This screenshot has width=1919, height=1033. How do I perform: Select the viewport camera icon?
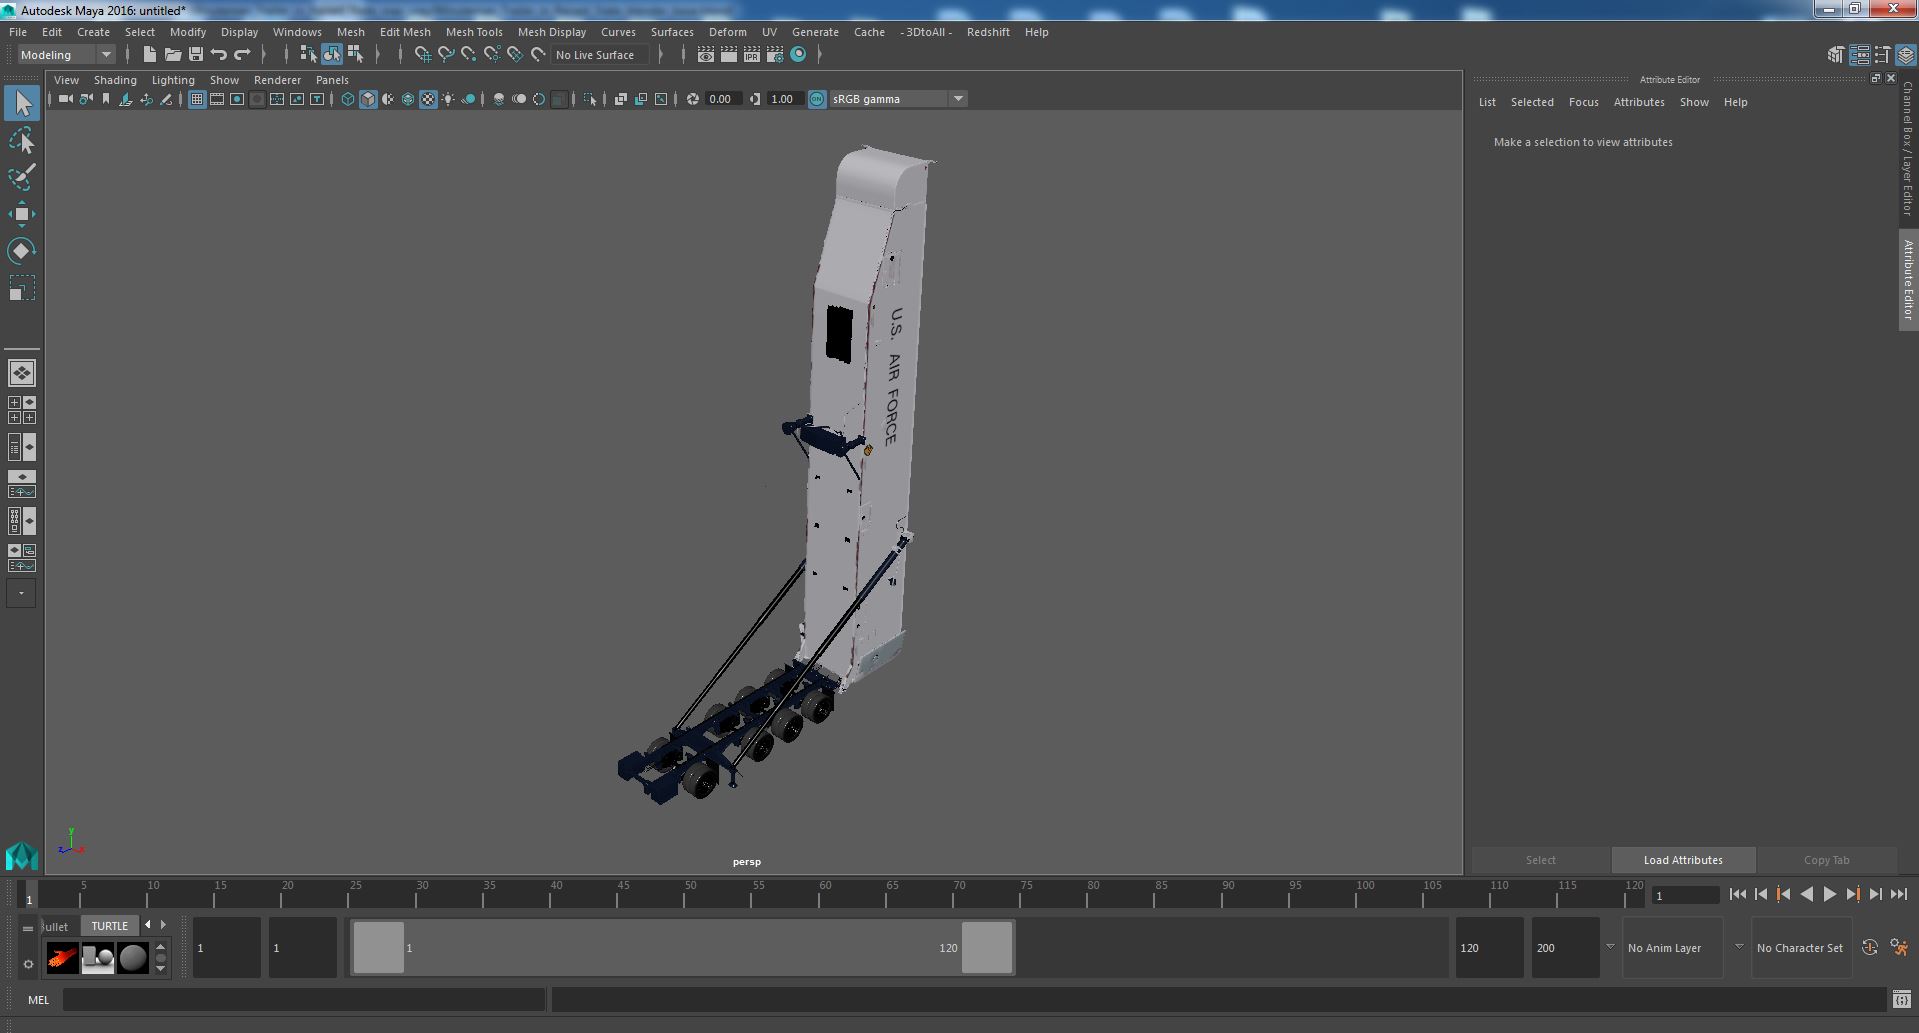(66, 99)
